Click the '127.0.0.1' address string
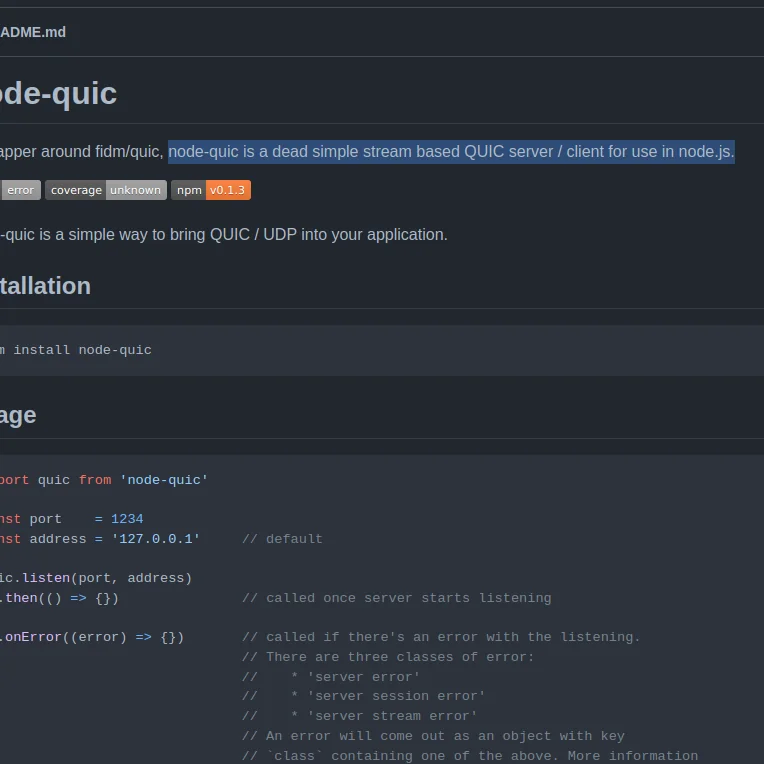The height and width of the screenshot is (764, 764). pyautogui.click(x=155, y=539)
